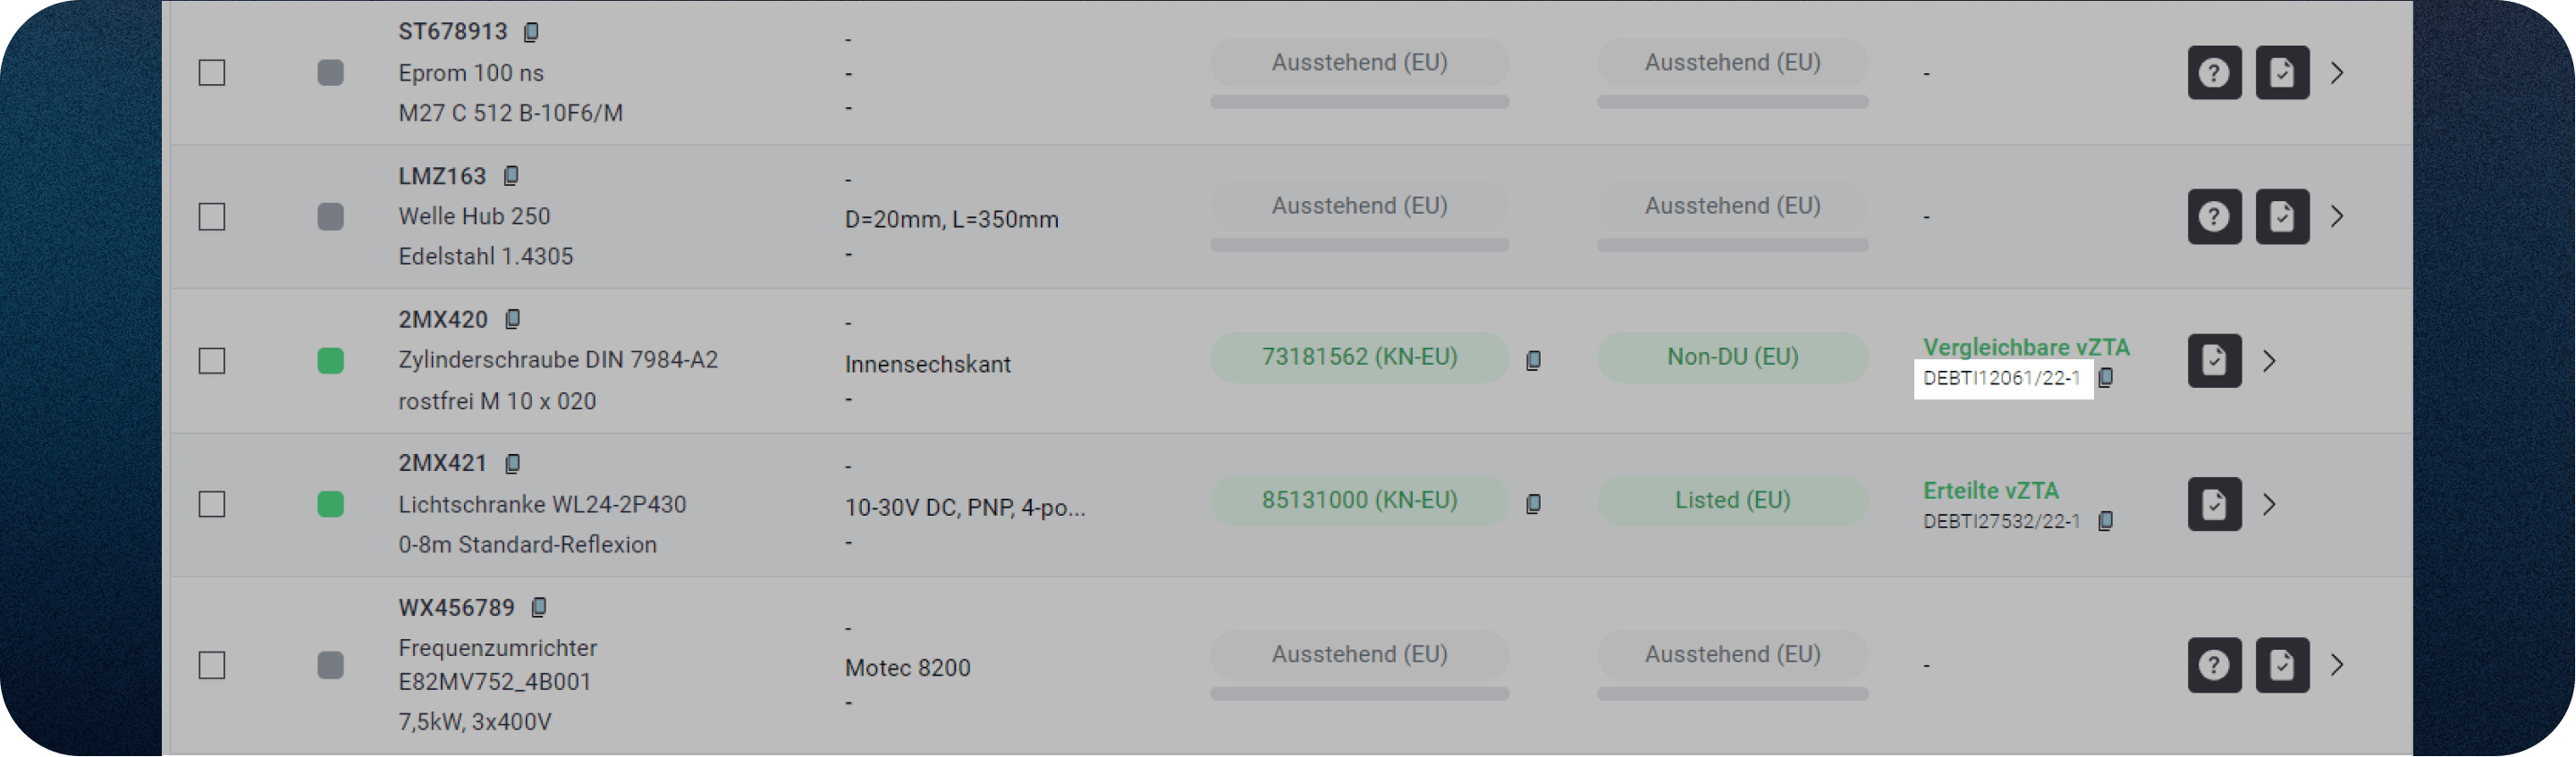Viewport: 2576px width, 757px height.
Task: Expand the WX456789 row arrow
Action: coord(2337,665)
